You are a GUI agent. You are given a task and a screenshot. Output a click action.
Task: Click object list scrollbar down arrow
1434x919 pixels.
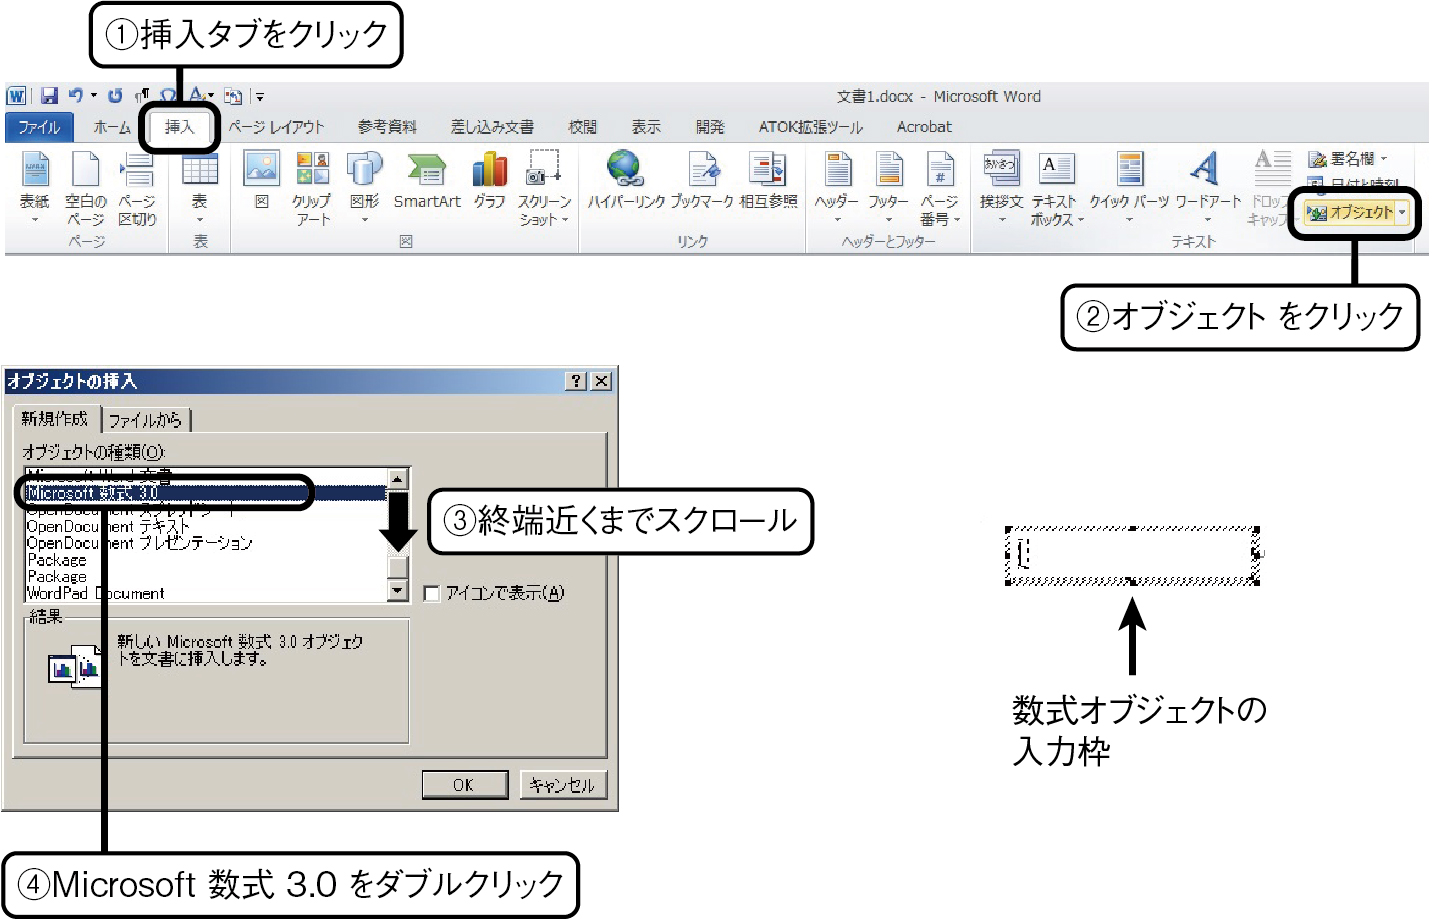[398, 591]
